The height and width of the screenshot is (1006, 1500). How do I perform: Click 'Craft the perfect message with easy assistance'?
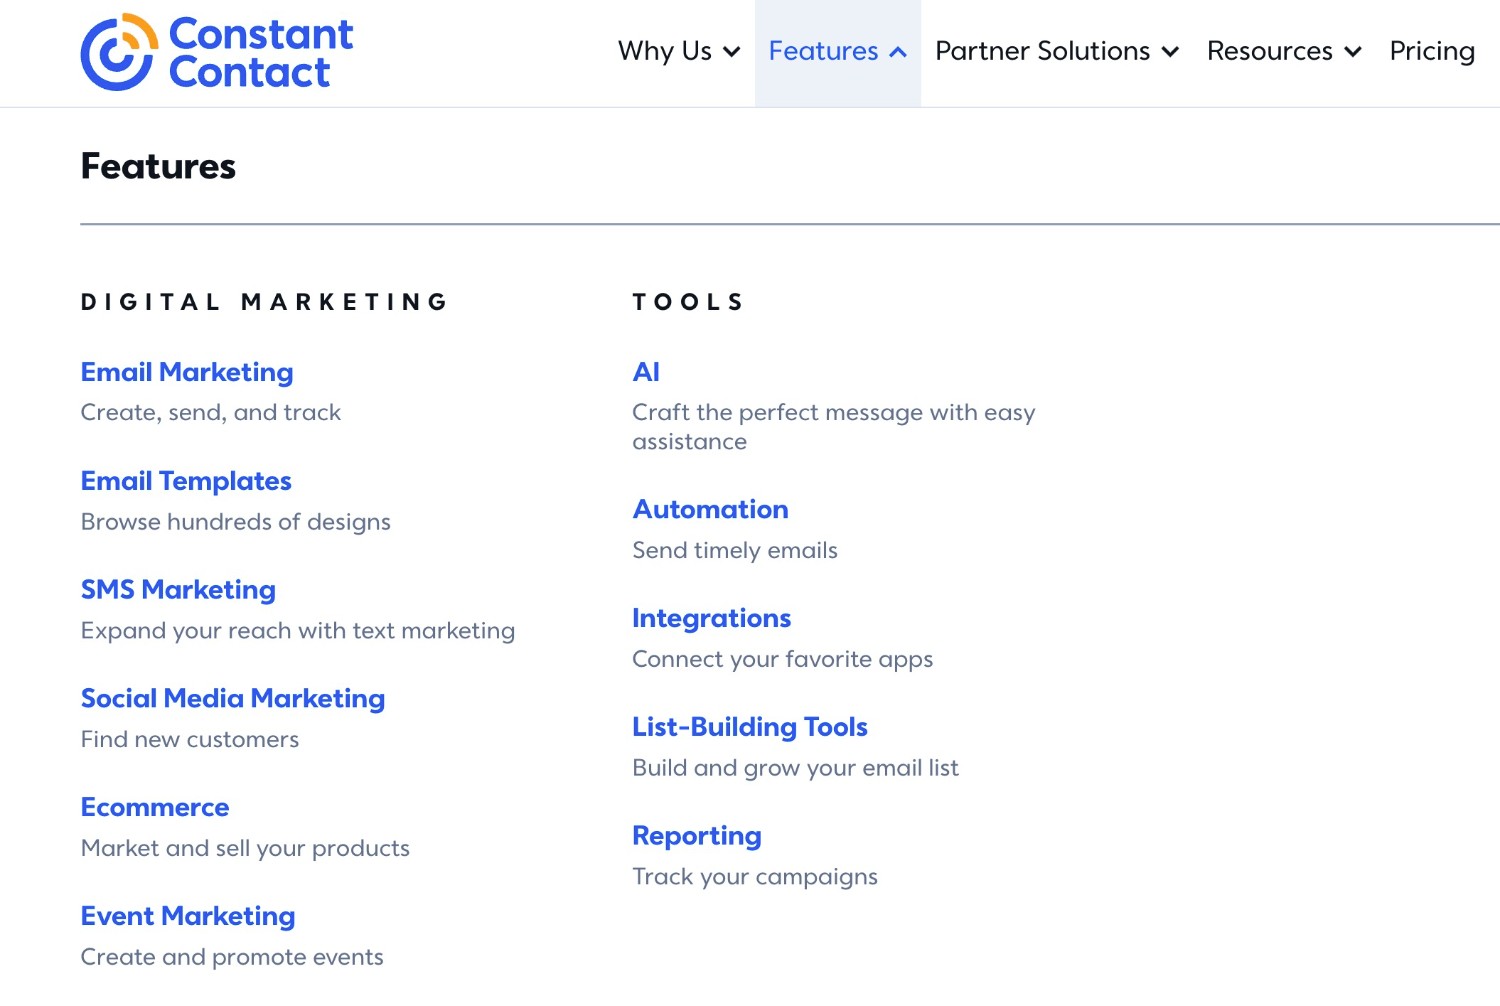tap(834, 427)
